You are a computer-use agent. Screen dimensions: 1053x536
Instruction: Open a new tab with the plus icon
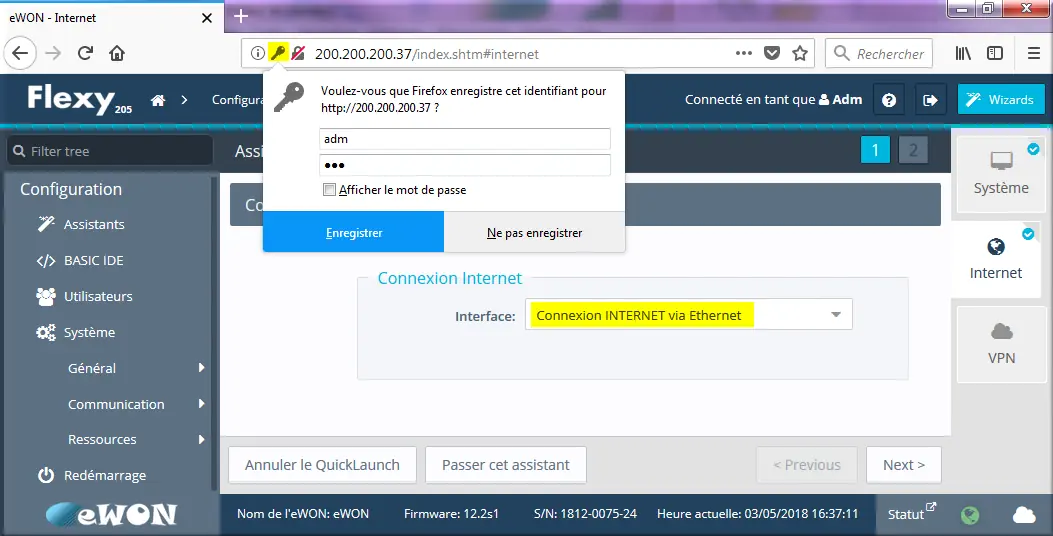[241, 16]
